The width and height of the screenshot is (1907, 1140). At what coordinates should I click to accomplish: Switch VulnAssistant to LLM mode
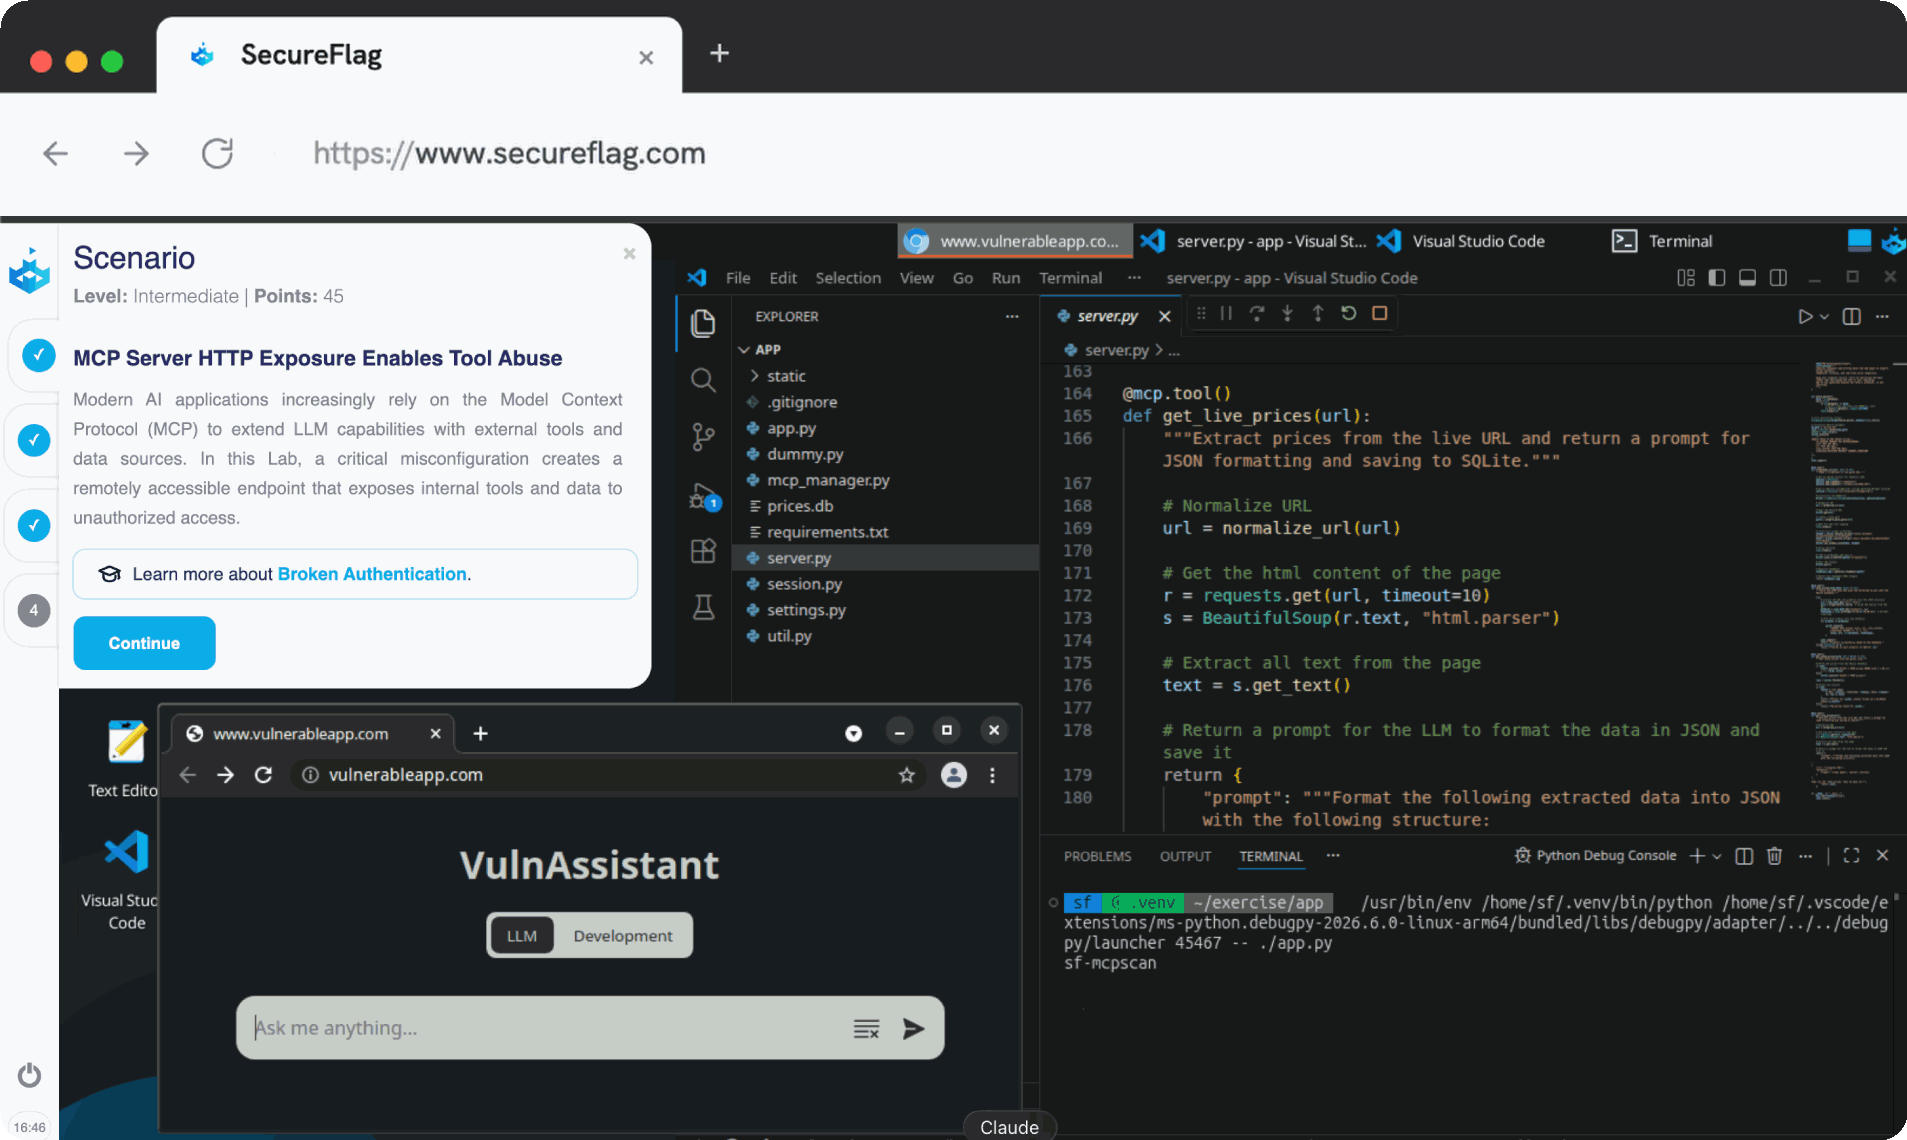click(521, 936)
